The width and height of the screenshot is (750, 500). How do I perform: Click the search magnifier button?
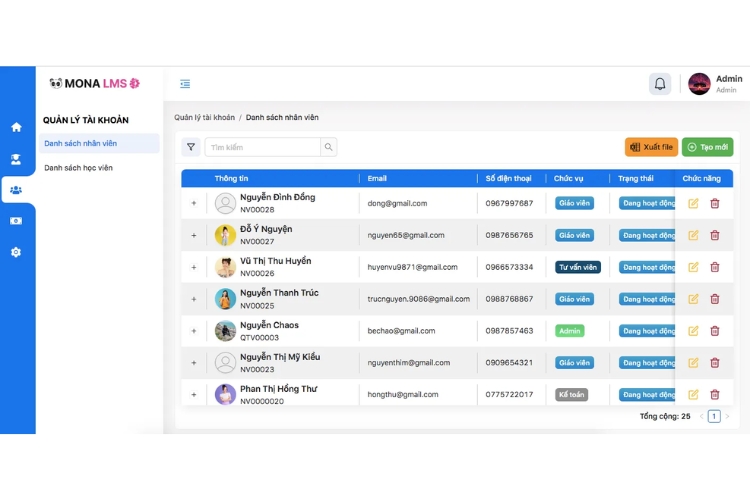[x=328, y=147]
